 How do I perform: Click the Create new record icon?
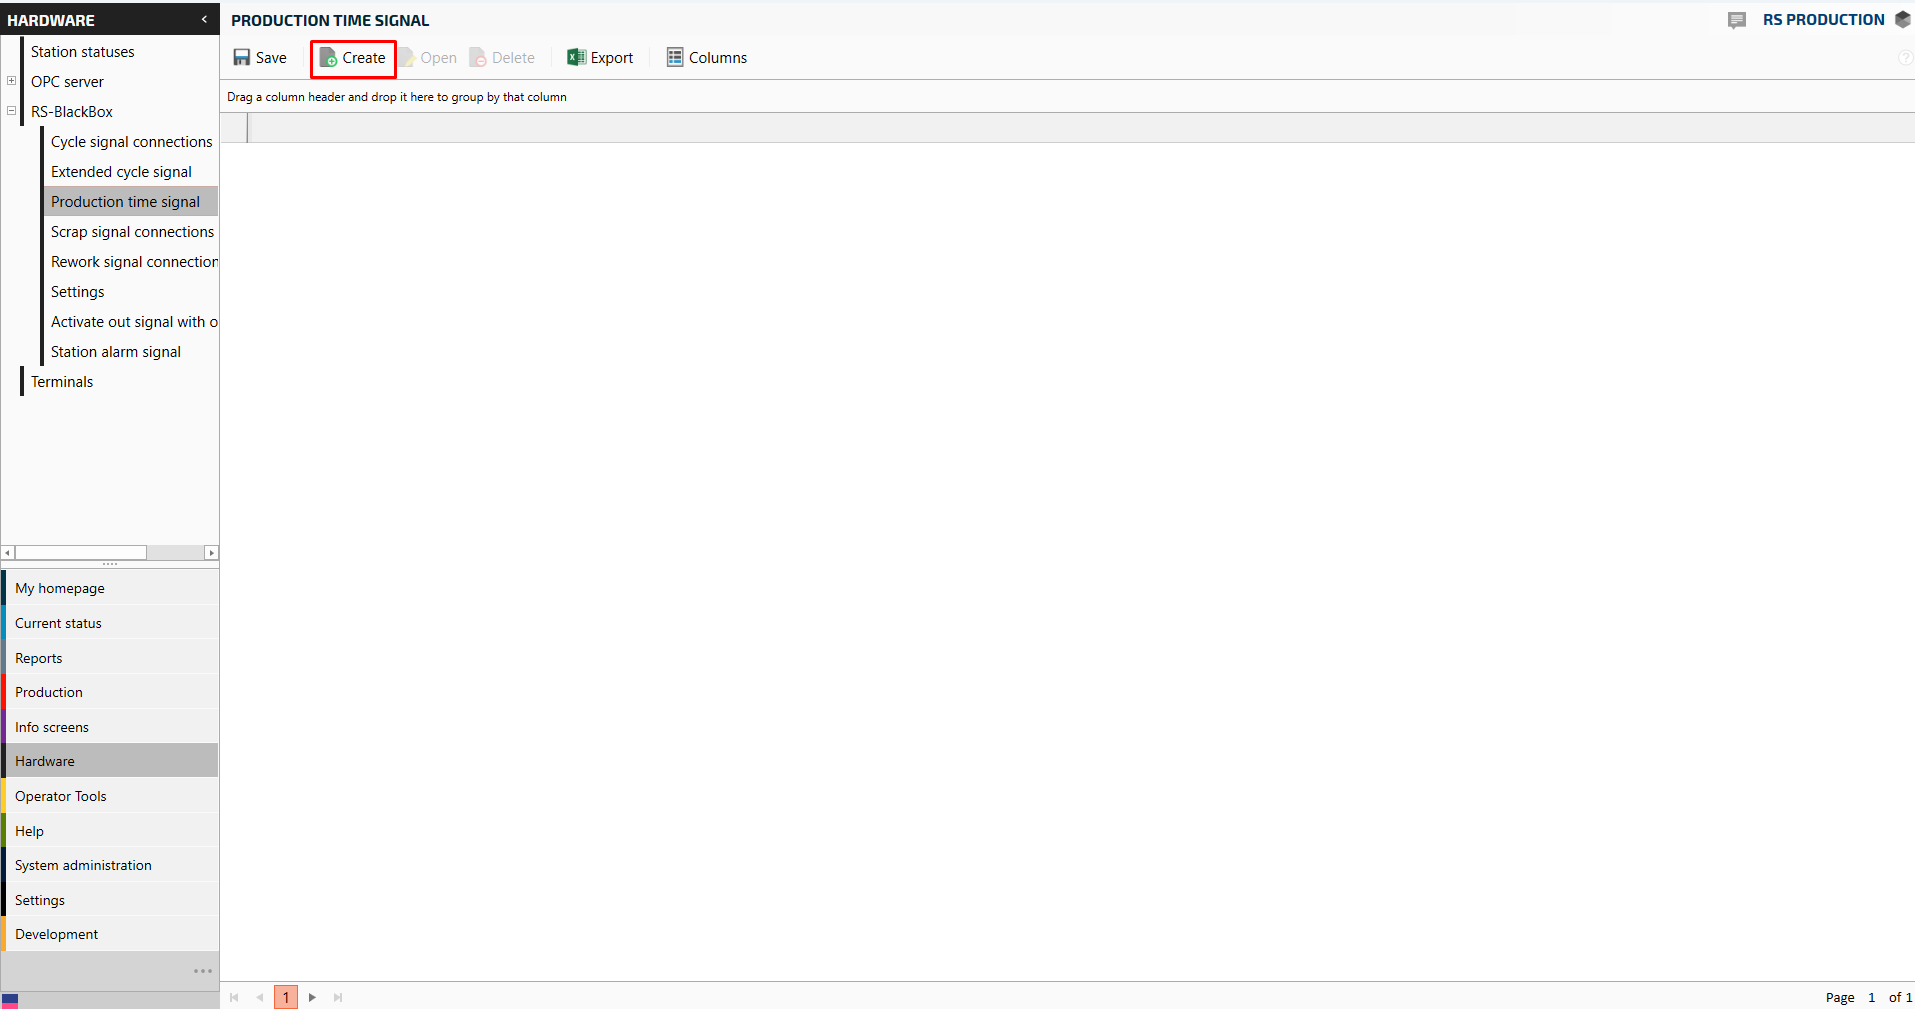[x=328, y=58]
